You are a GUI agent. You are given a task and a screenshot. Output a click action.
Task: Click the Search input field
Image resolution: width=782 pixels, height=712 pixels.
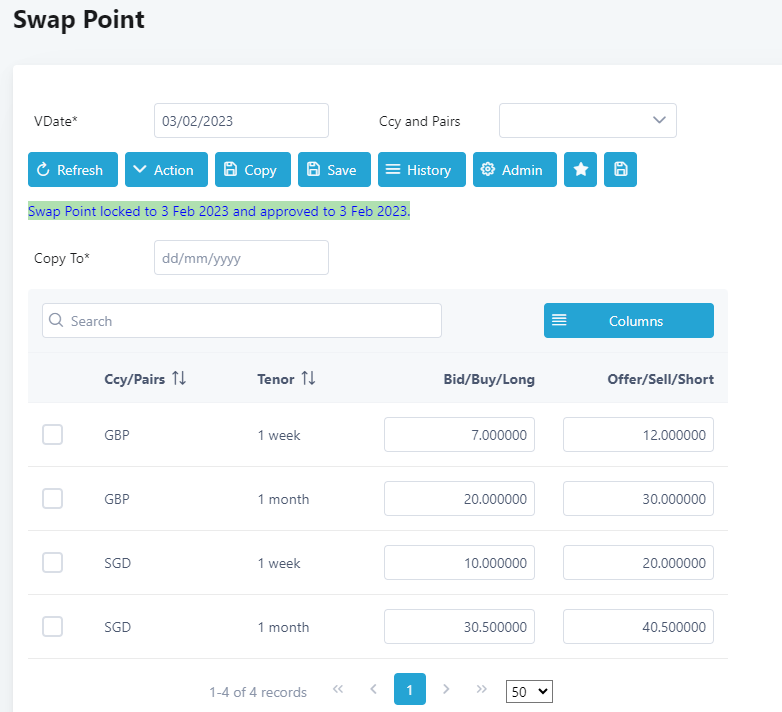click(242, 321)
